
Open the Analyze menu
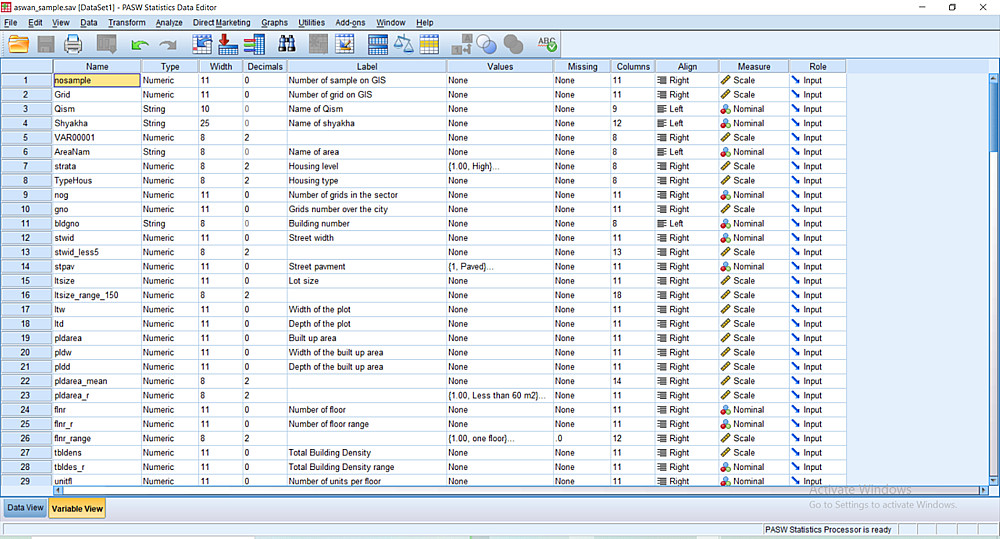(169, 22)
